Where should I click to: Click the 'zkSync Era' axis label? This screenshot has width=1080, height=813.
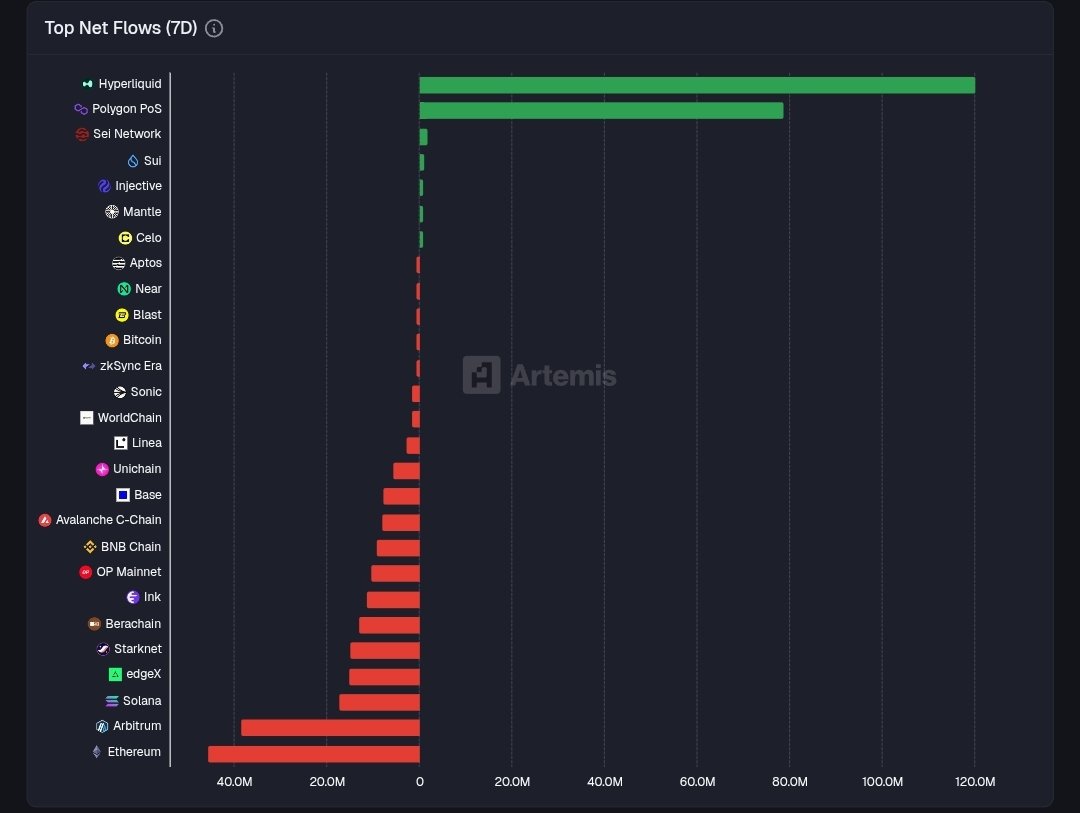(x=131, y=366)
